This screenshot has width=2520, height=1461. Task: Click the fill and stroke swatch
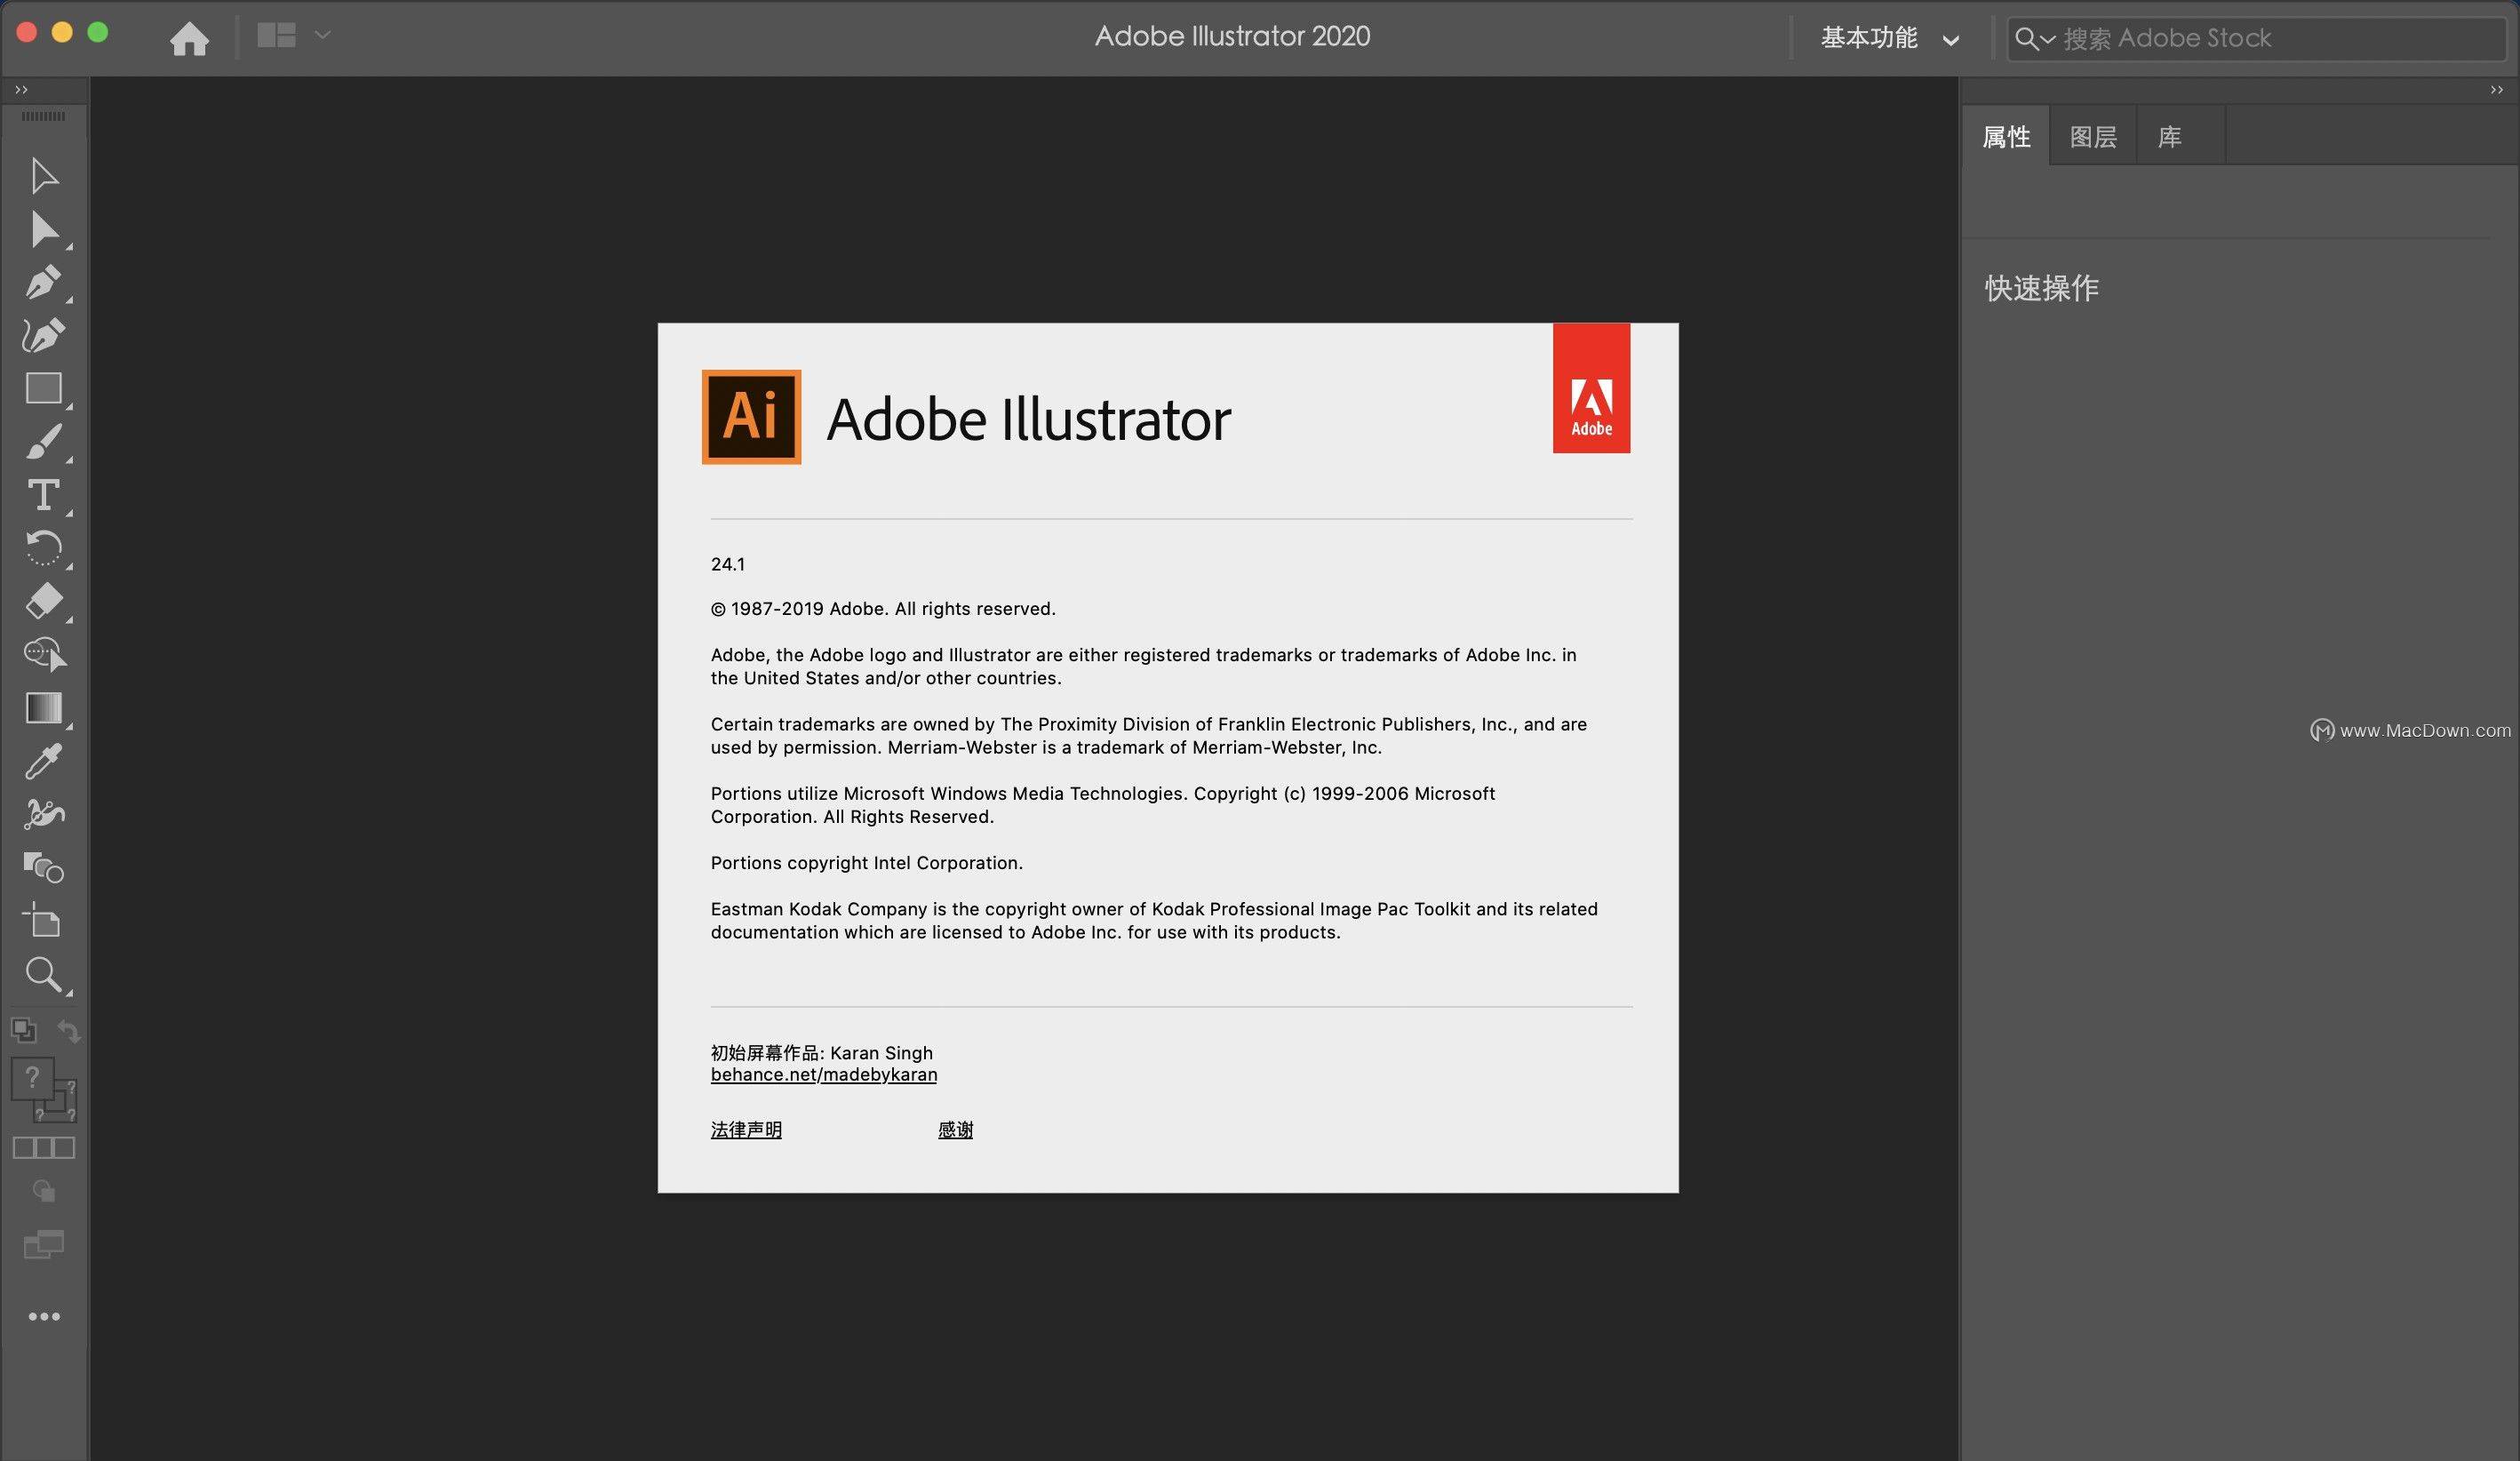coord(44,1090)
